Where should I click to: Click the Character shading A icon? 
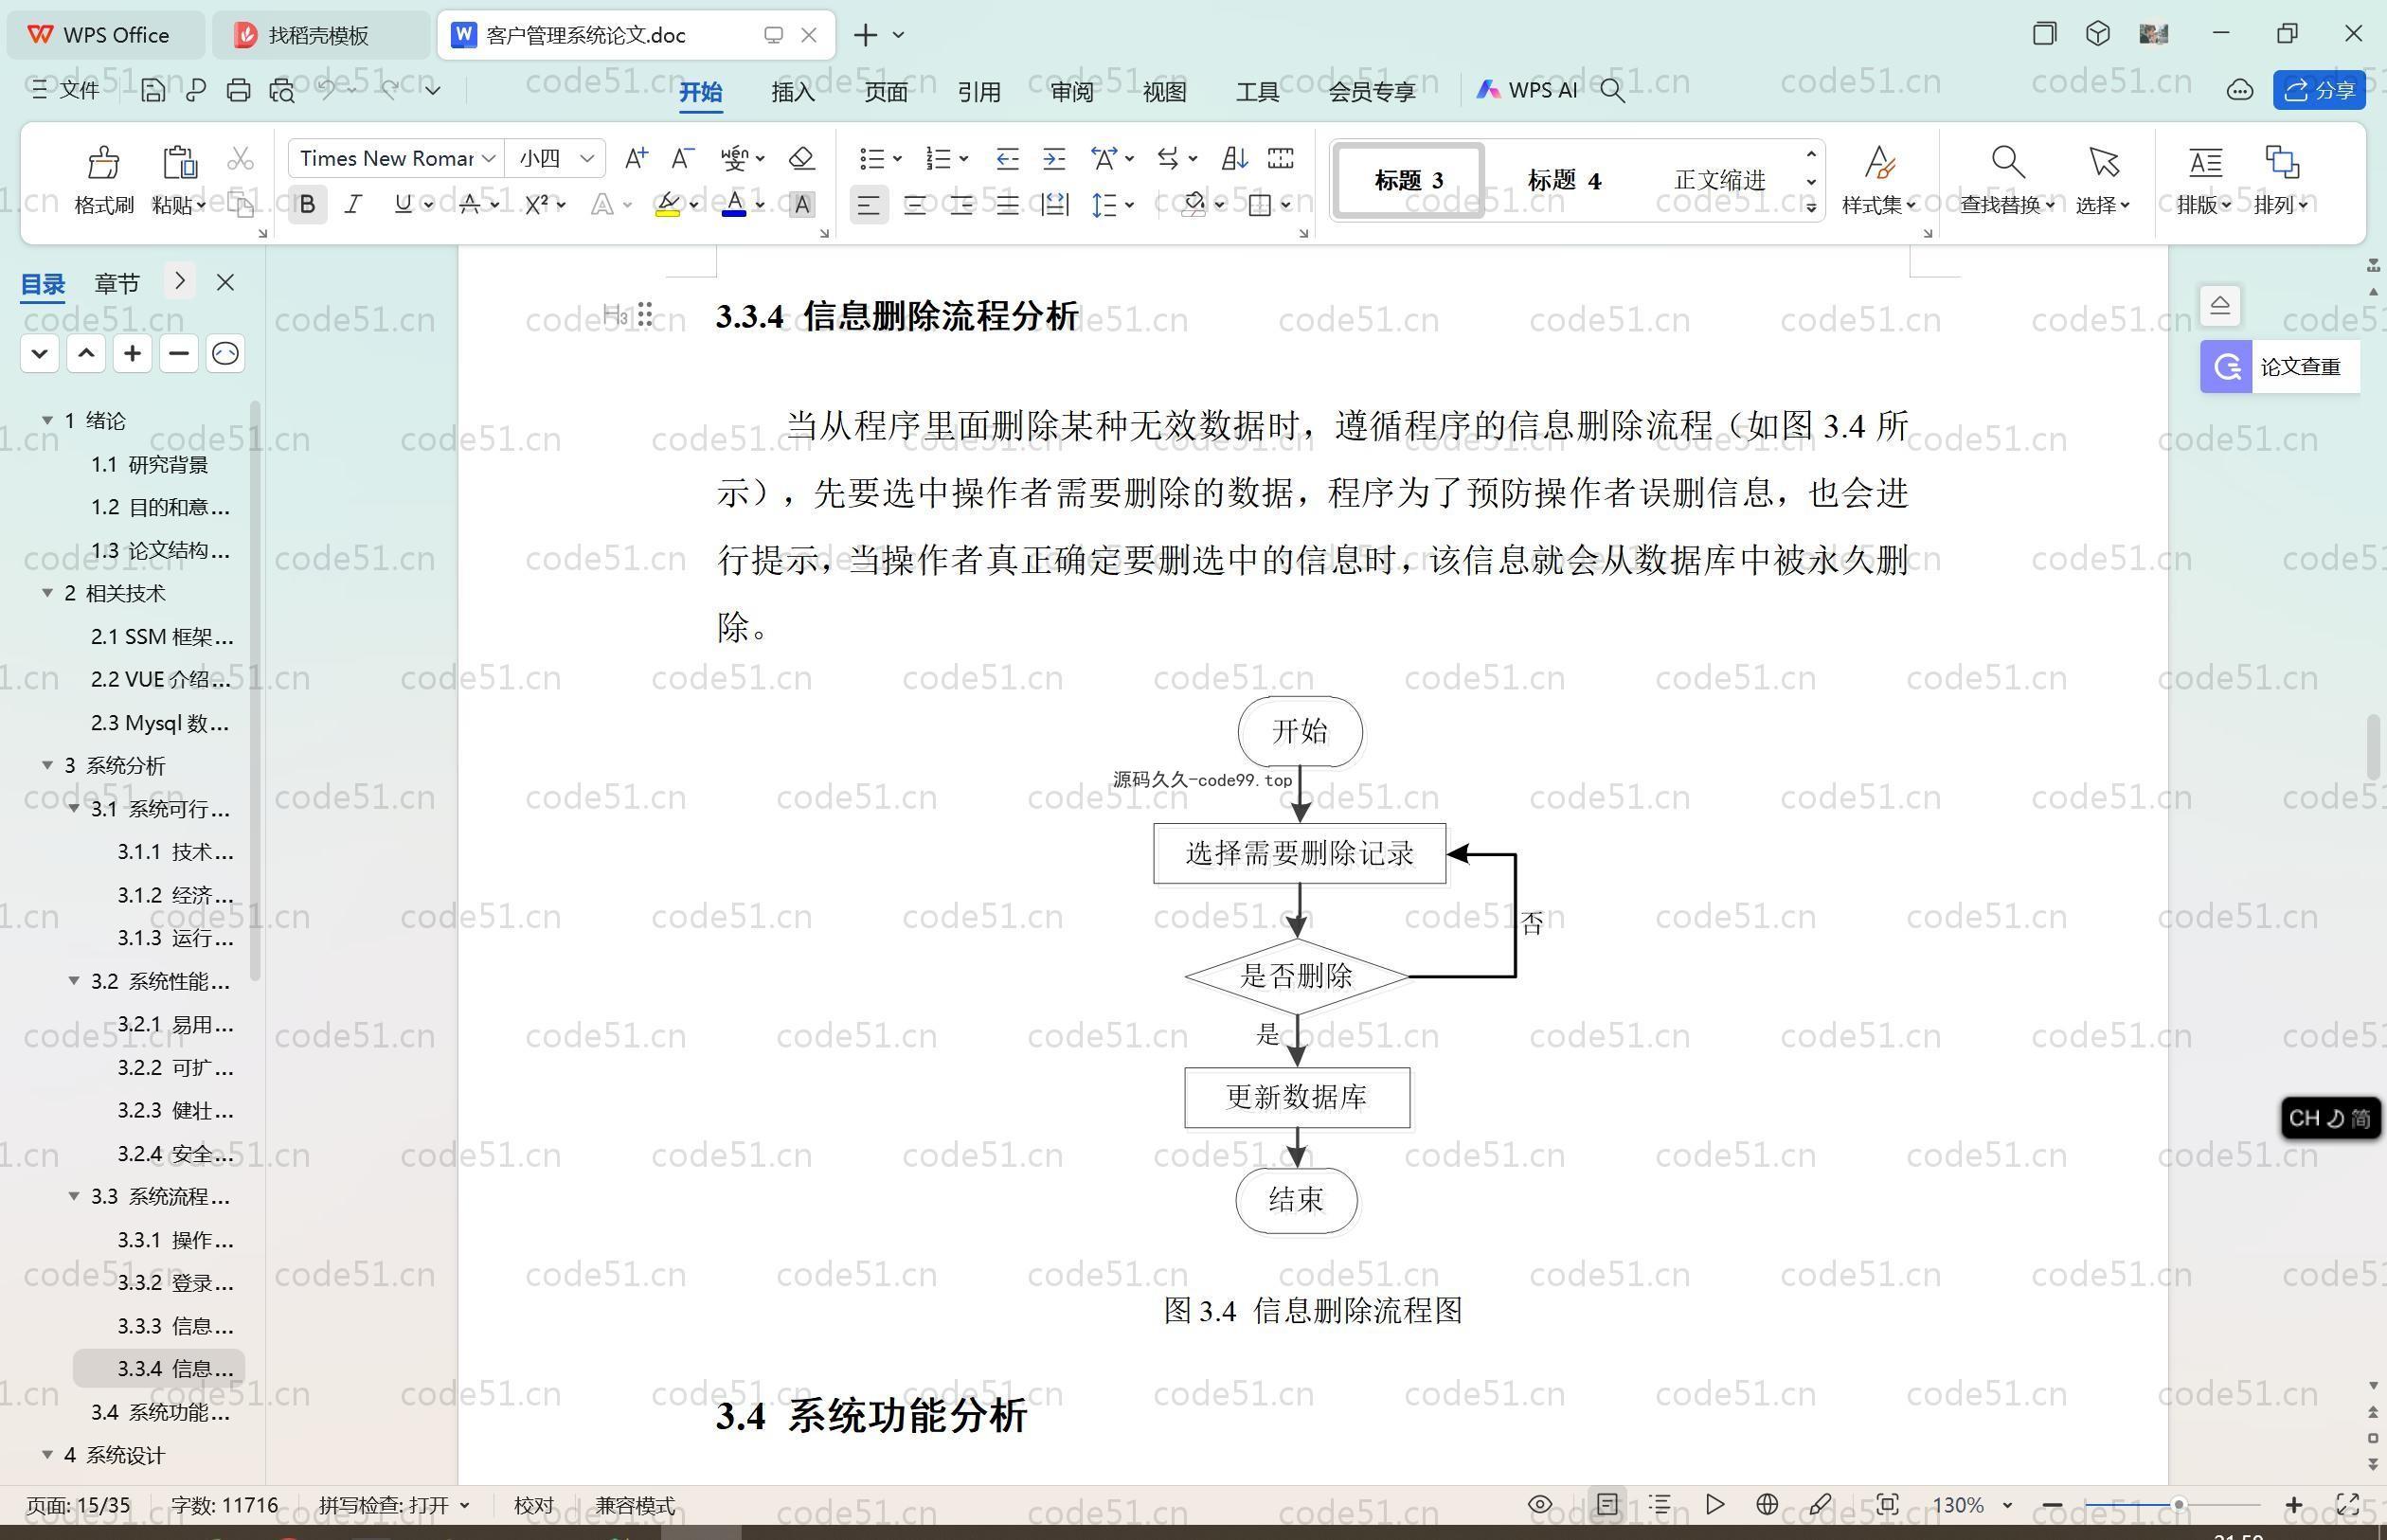click(802, 205)
